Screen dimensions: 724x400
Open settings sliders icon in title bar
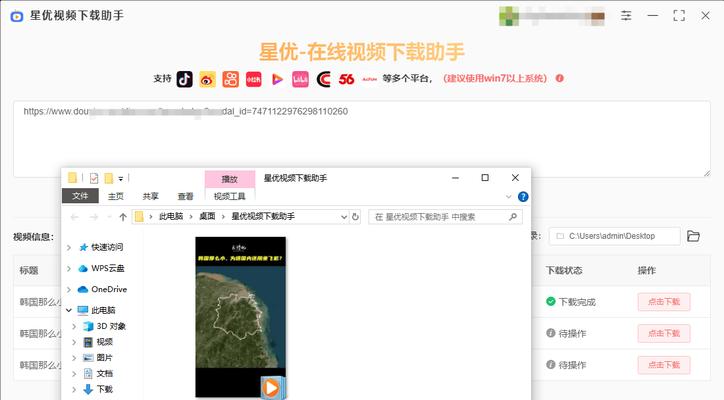[x=626, y=16]
